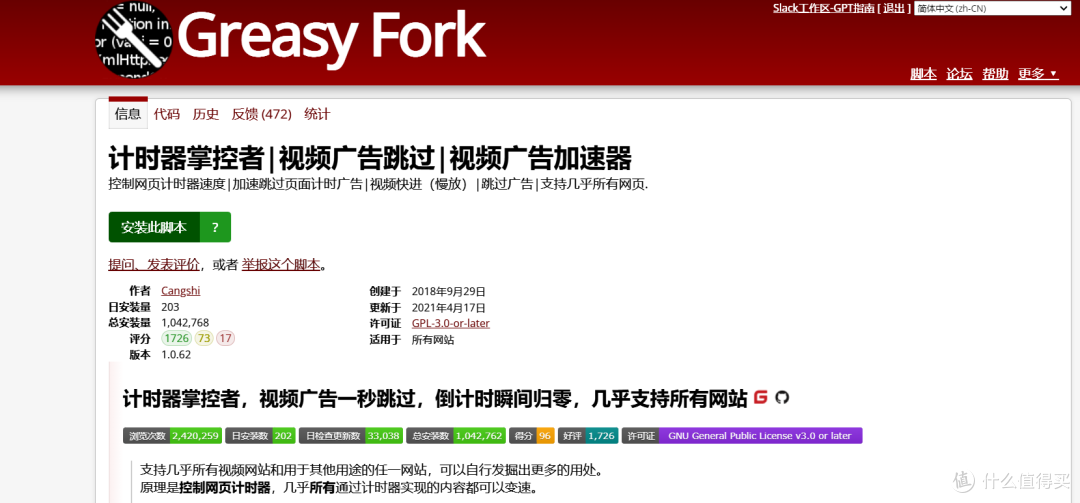Viewport: 1080px width, 503px height.
Task: Open the GPL-3.0-or-later license link
Action: pos(451,323)
